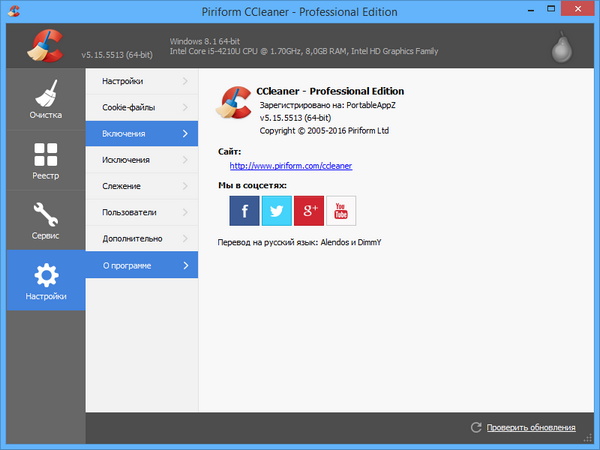Screen dimensions: 600x450
Task: Select the О программе submenu item
Action: pos(142,265)
